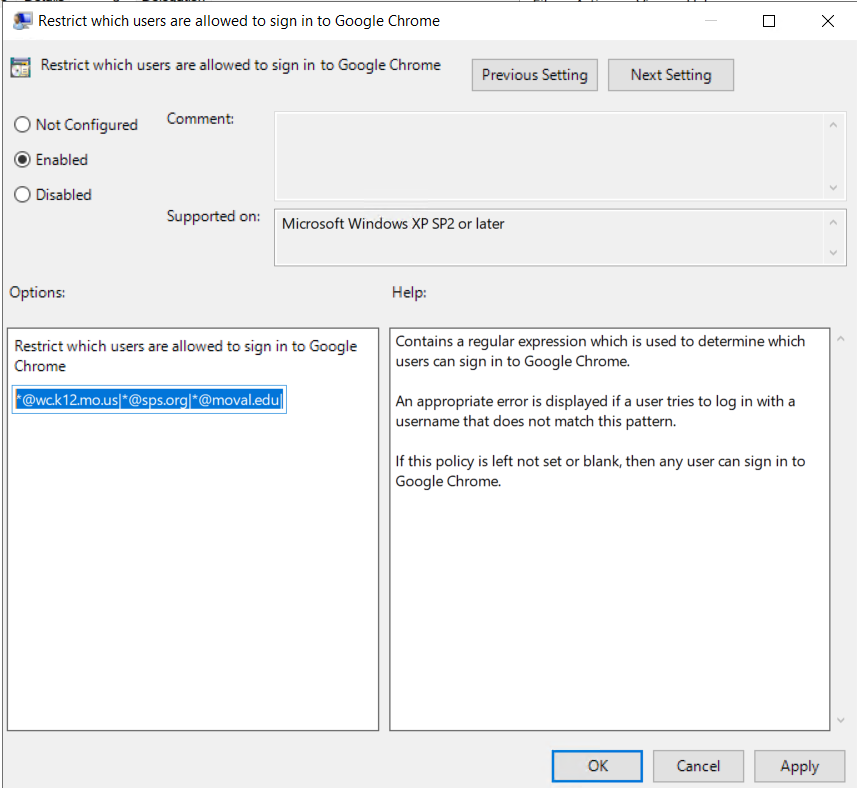Confirm the policy with OK
Image resolution: width=857 pixels, height=788 pixels.
pos(596,765)
